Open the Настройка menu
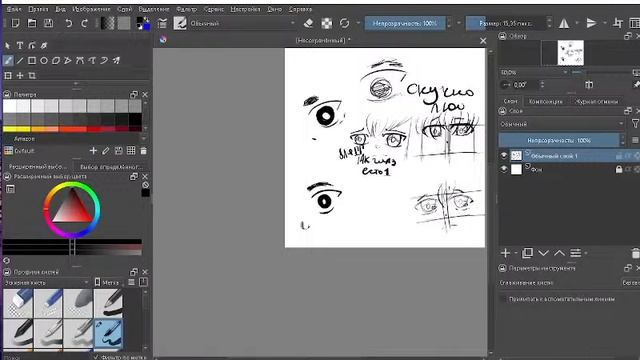640x360 pixels. coord(245,9)
